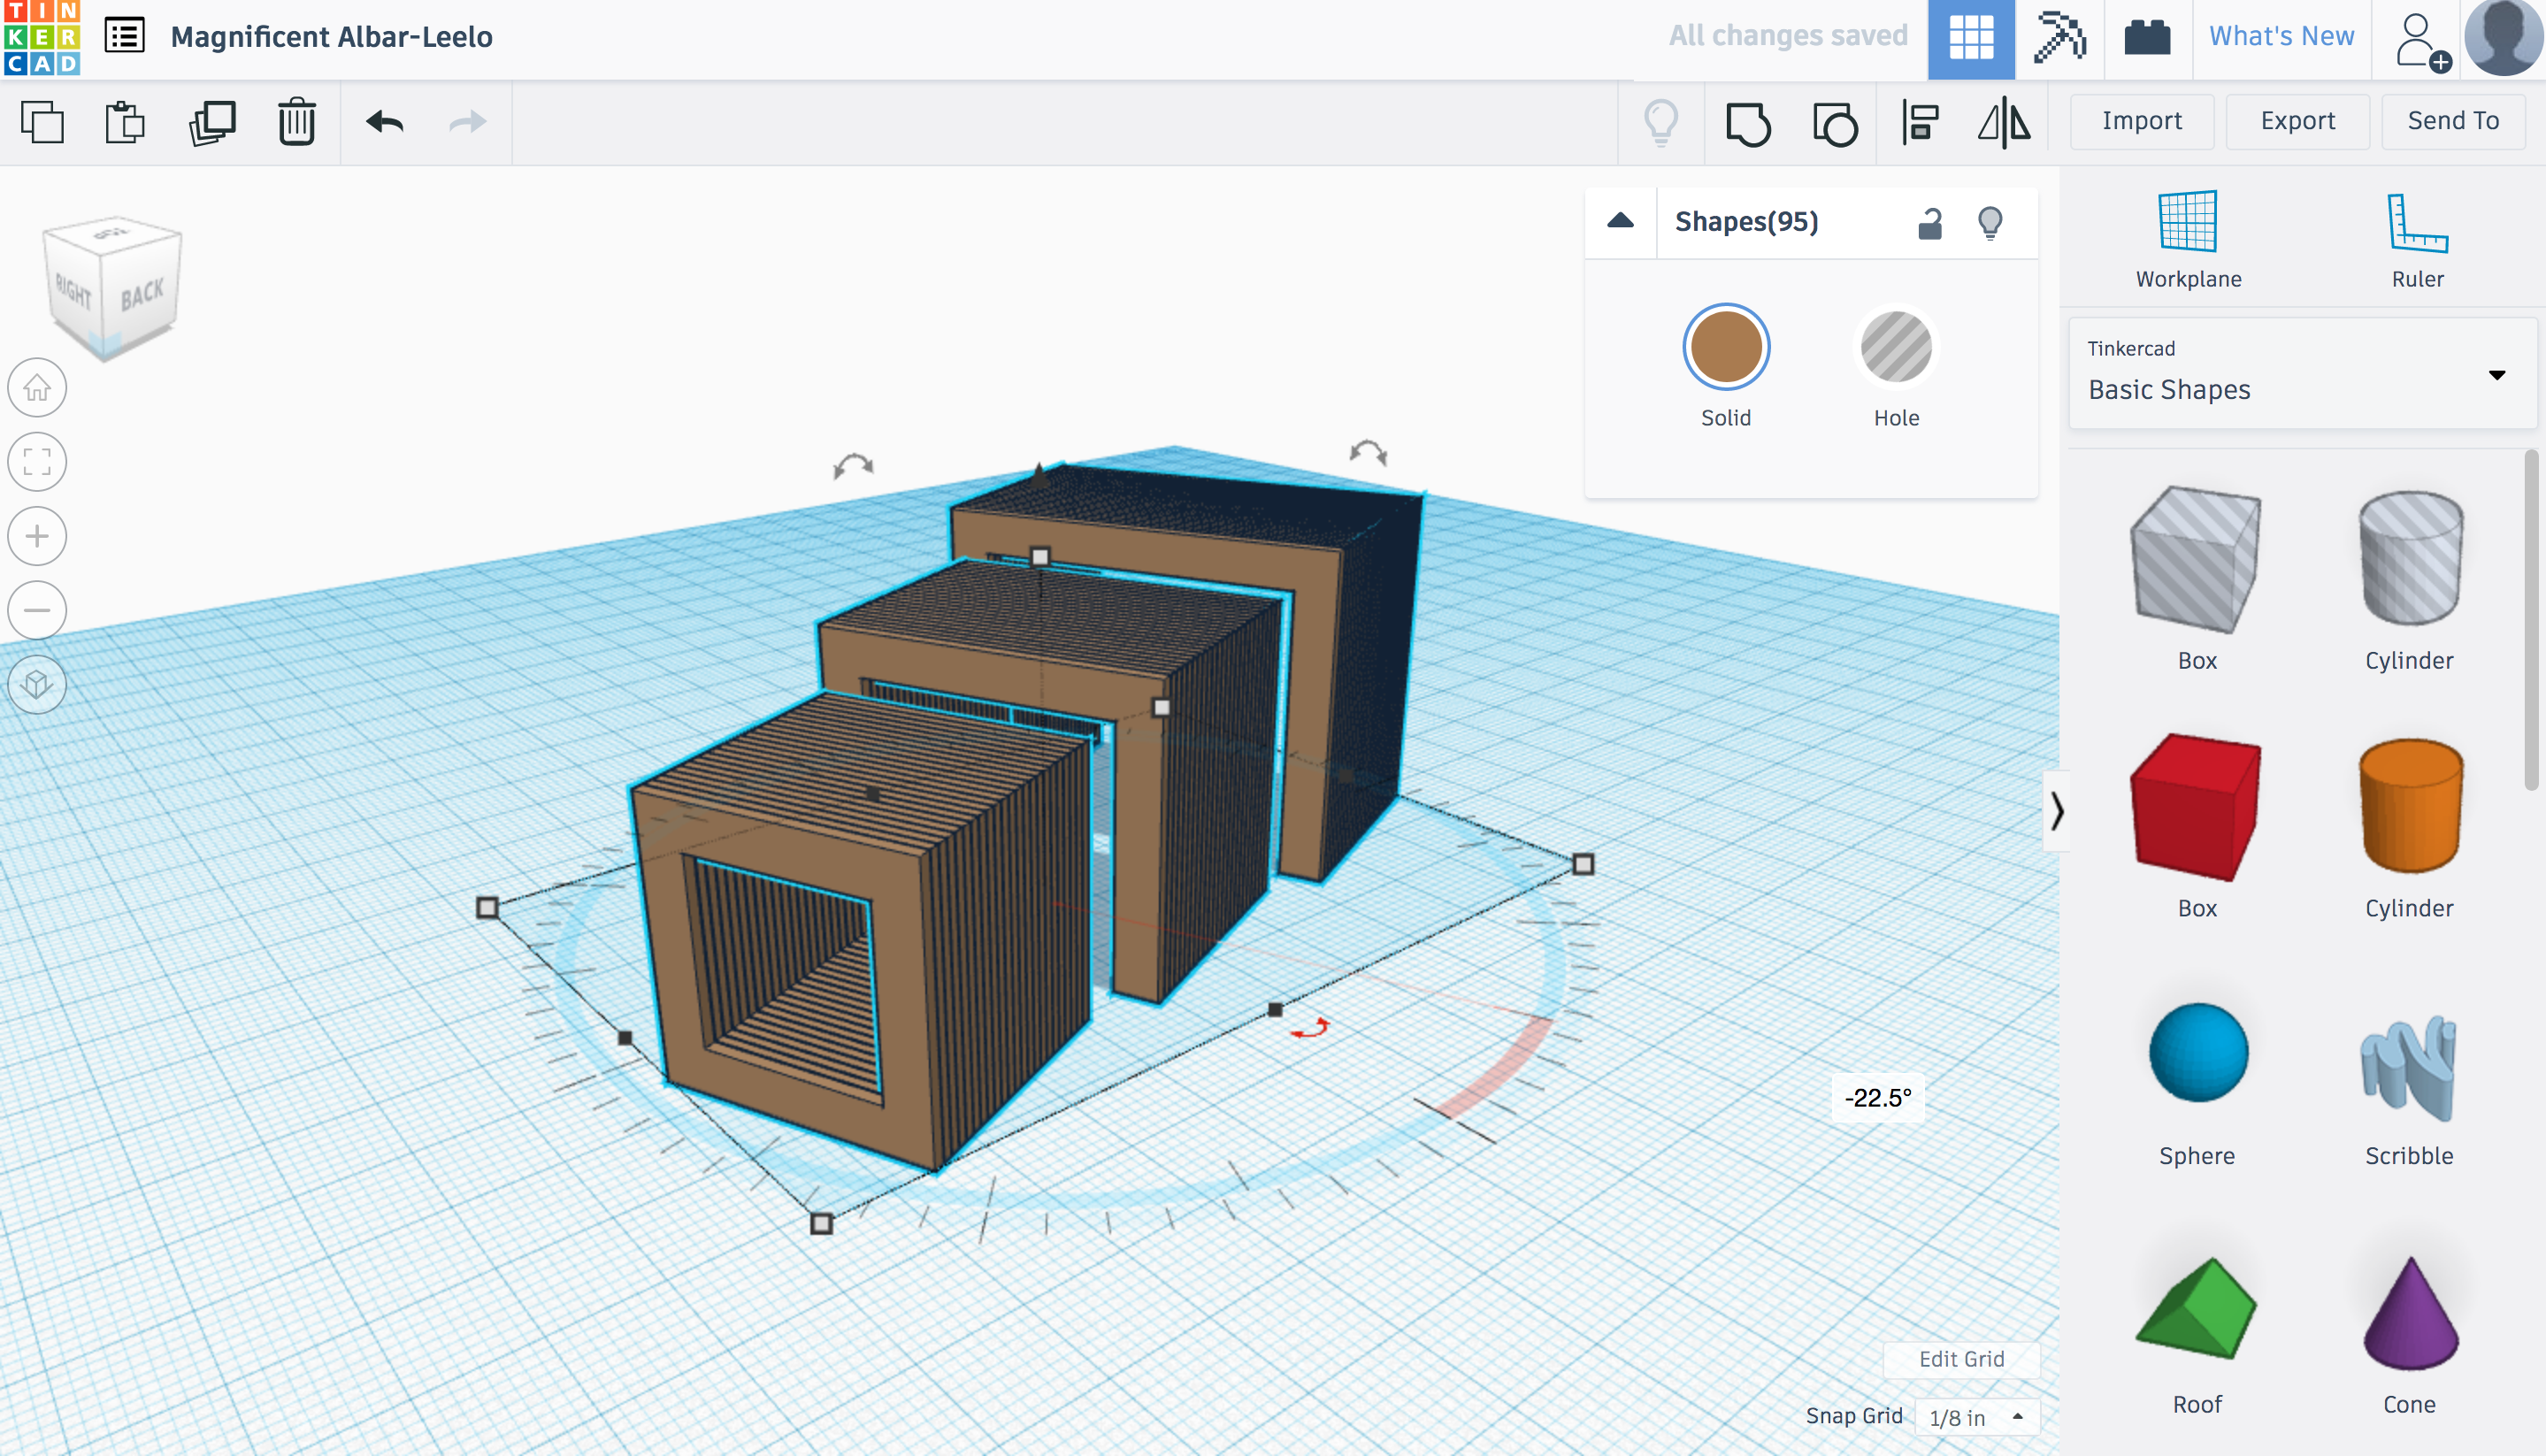Click the Copy tool
The image size is (2546, 1456).
click(x=43, y=122)
